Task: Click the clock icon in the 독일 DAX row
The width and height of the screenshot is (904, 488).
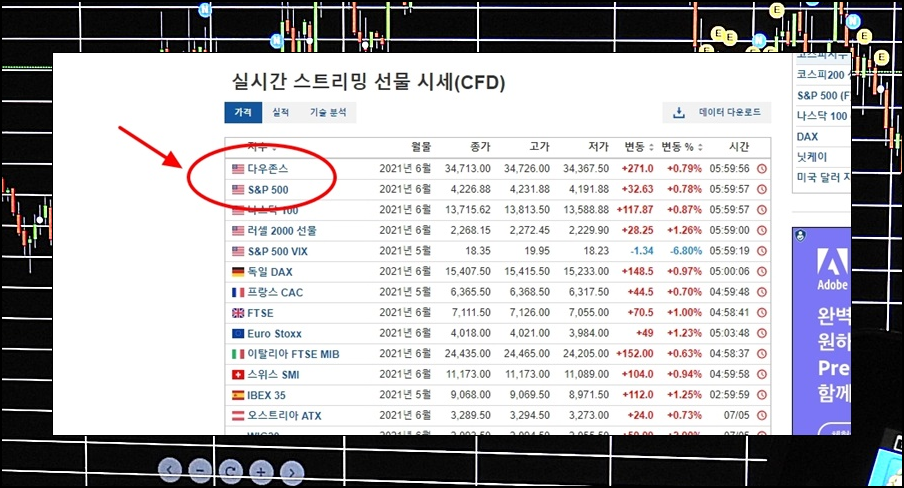Action: (x=762, y=272)
